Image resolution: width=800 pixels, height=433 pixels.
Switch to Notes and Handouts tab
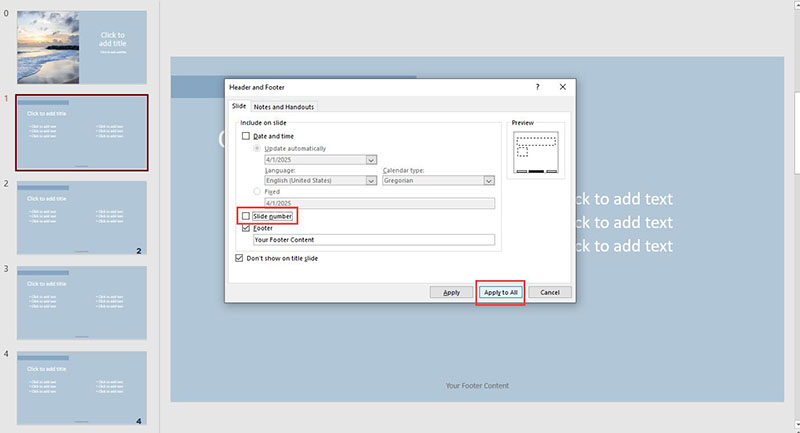pos(284,107)
